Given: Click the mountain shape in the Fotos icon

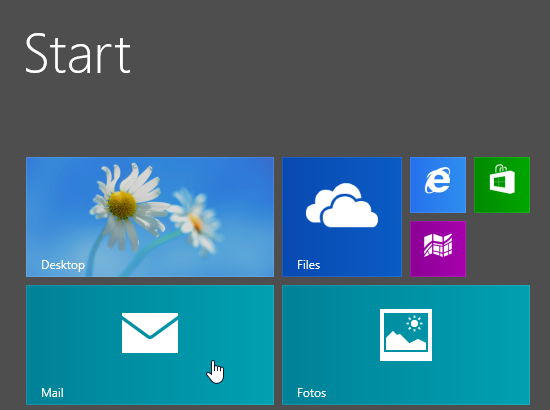Looking at the screenshot, I should (x=406, y=341).
